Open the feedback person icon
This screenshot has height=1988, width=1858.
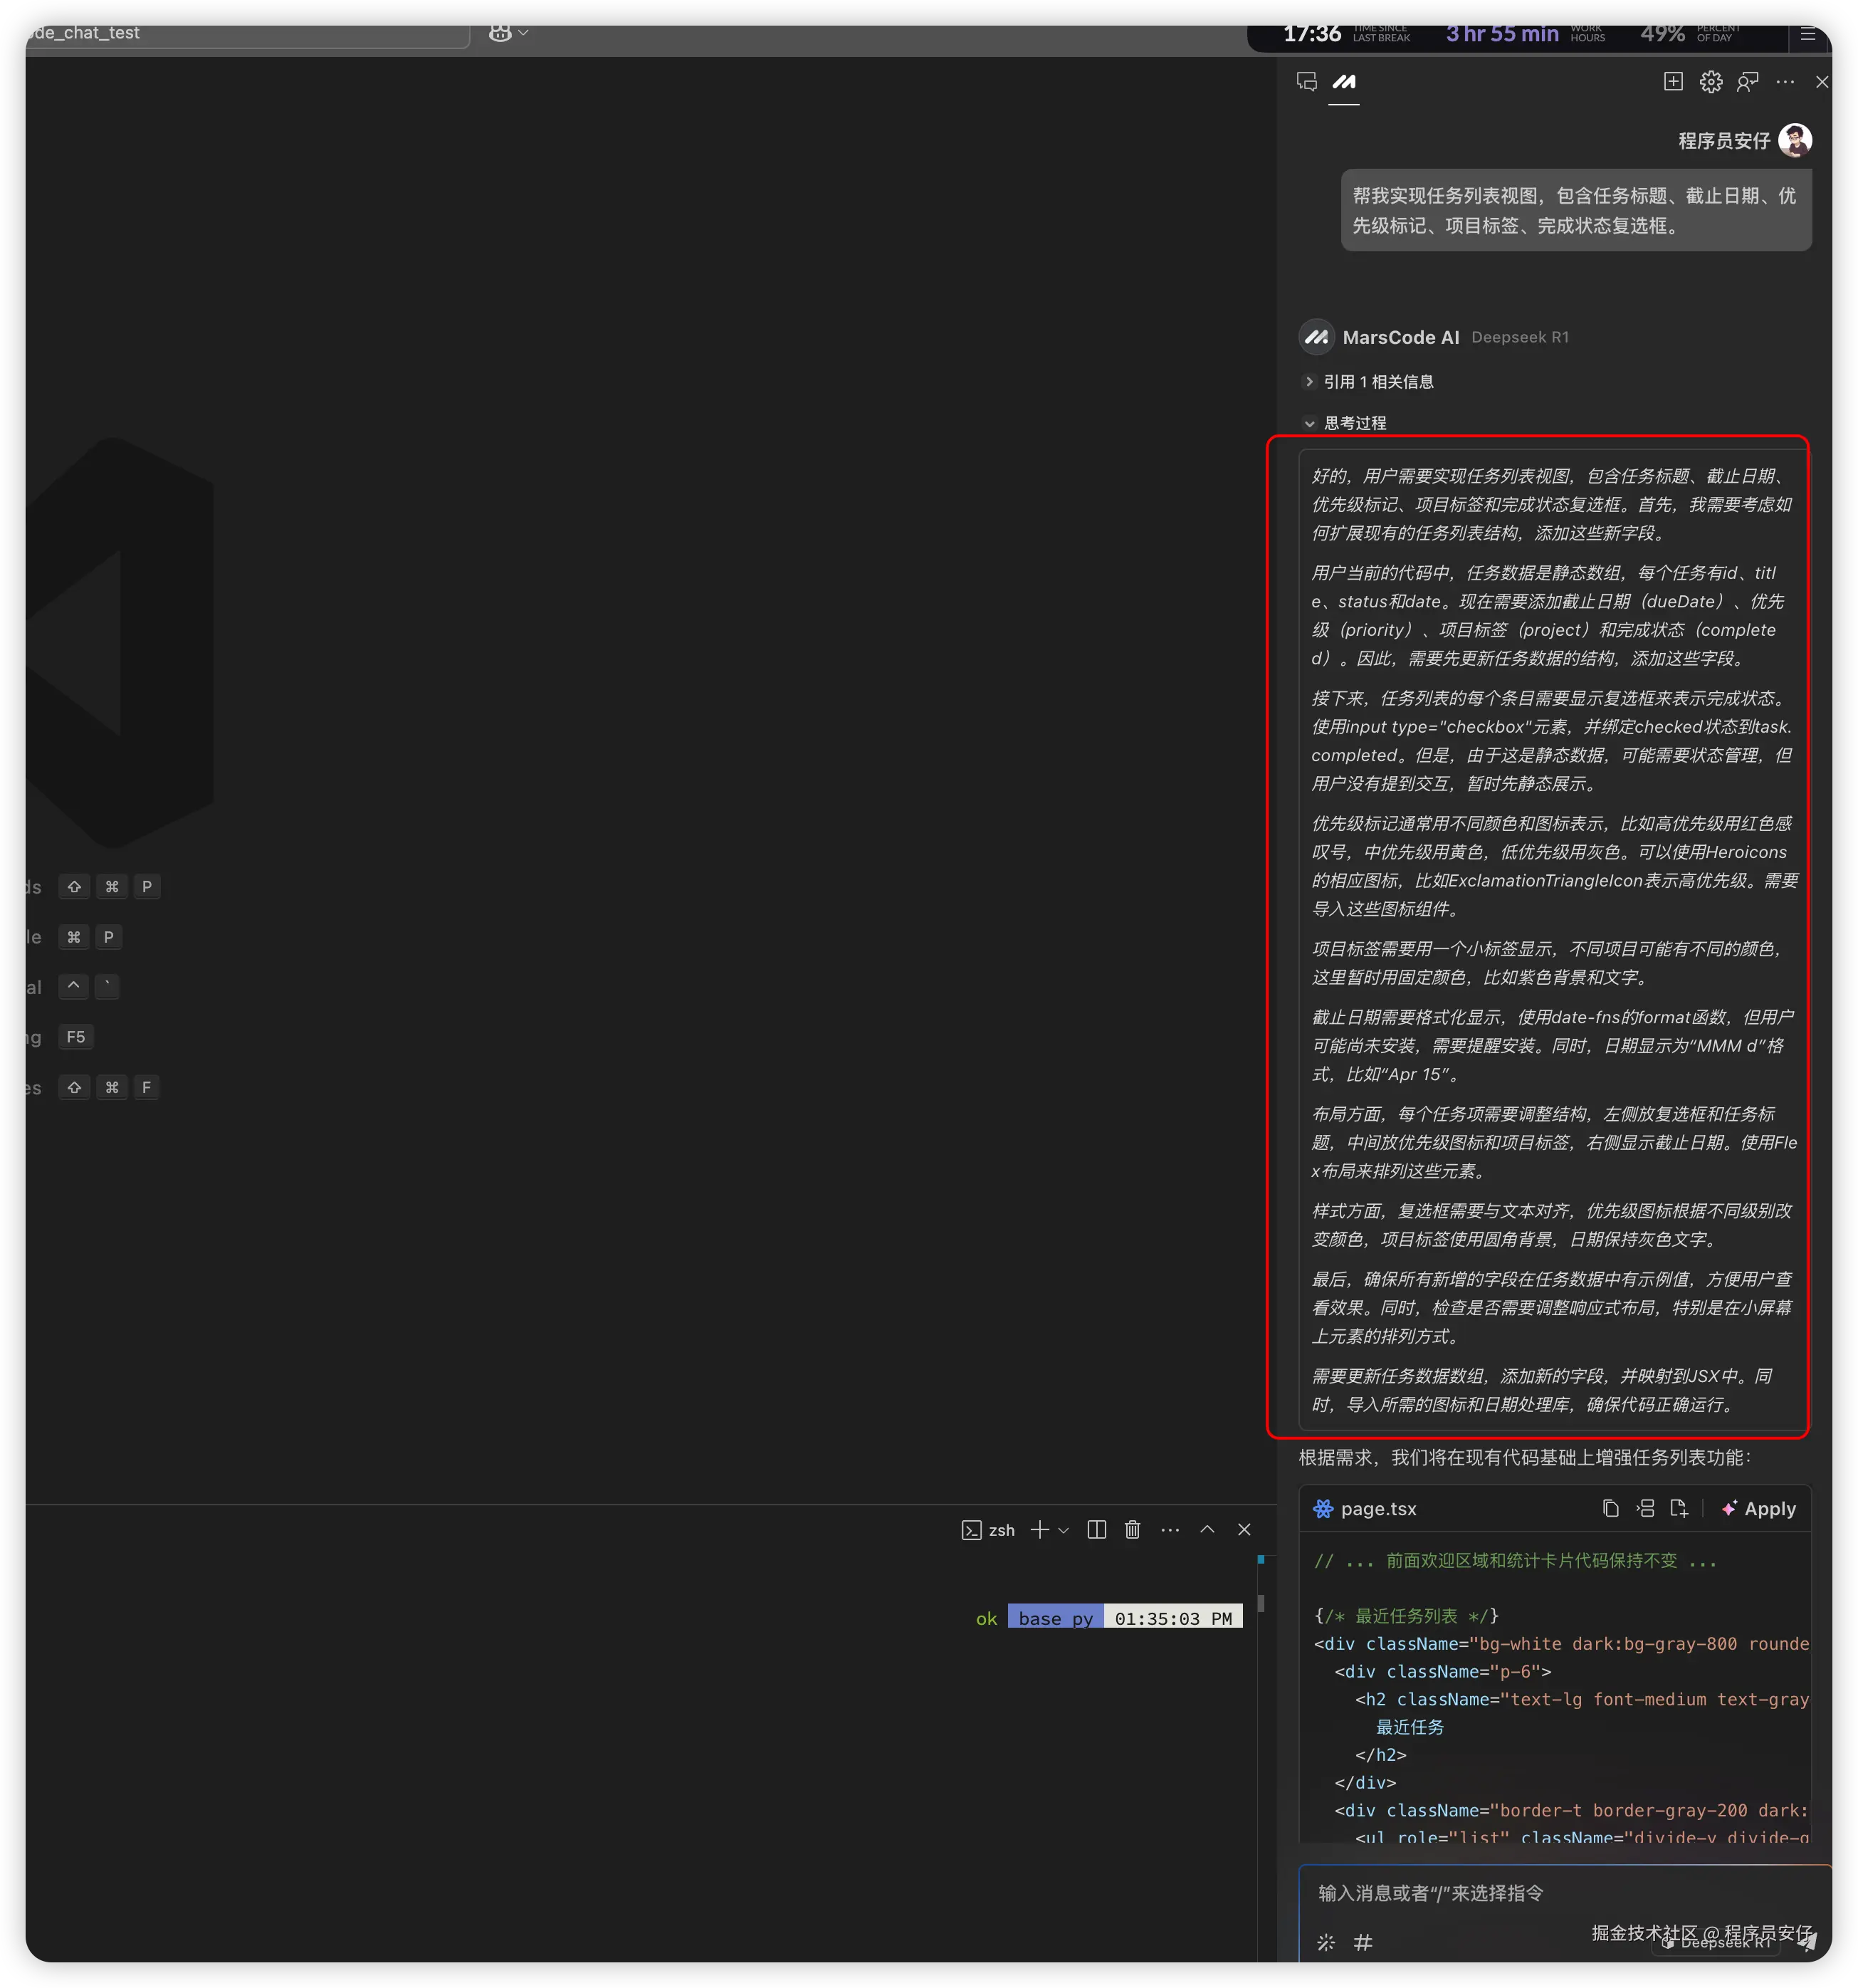click(x=1748, y=82)
